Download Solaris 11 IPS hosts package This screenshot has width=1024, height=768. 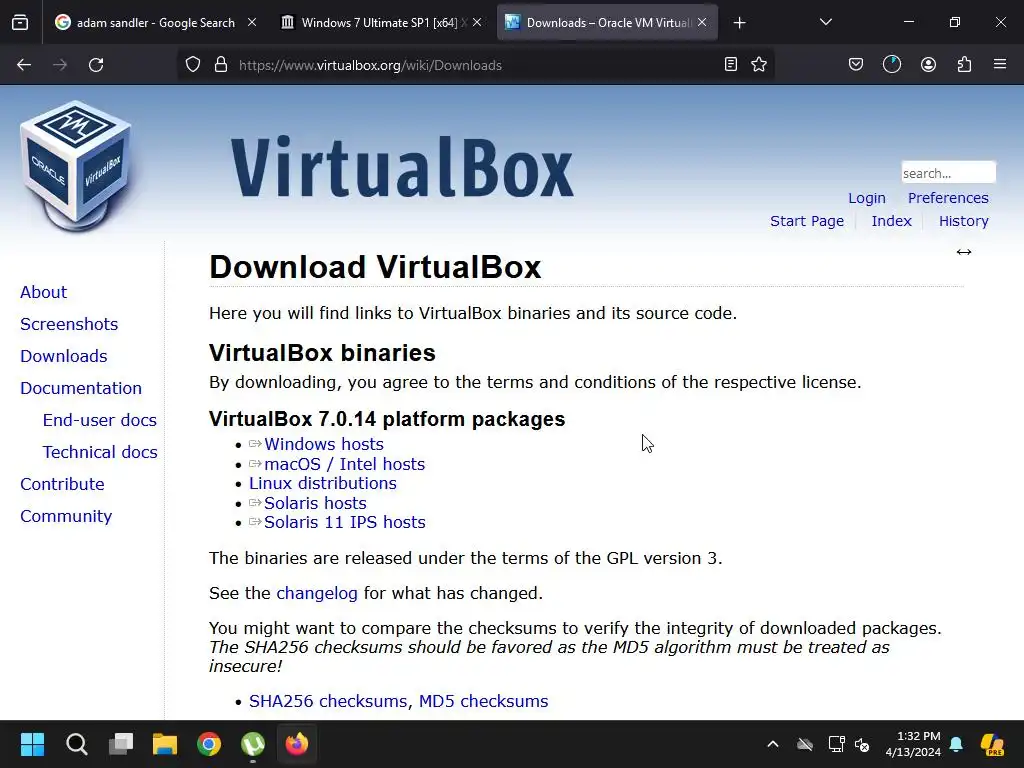pyautogui.click(x=344, y=522)
